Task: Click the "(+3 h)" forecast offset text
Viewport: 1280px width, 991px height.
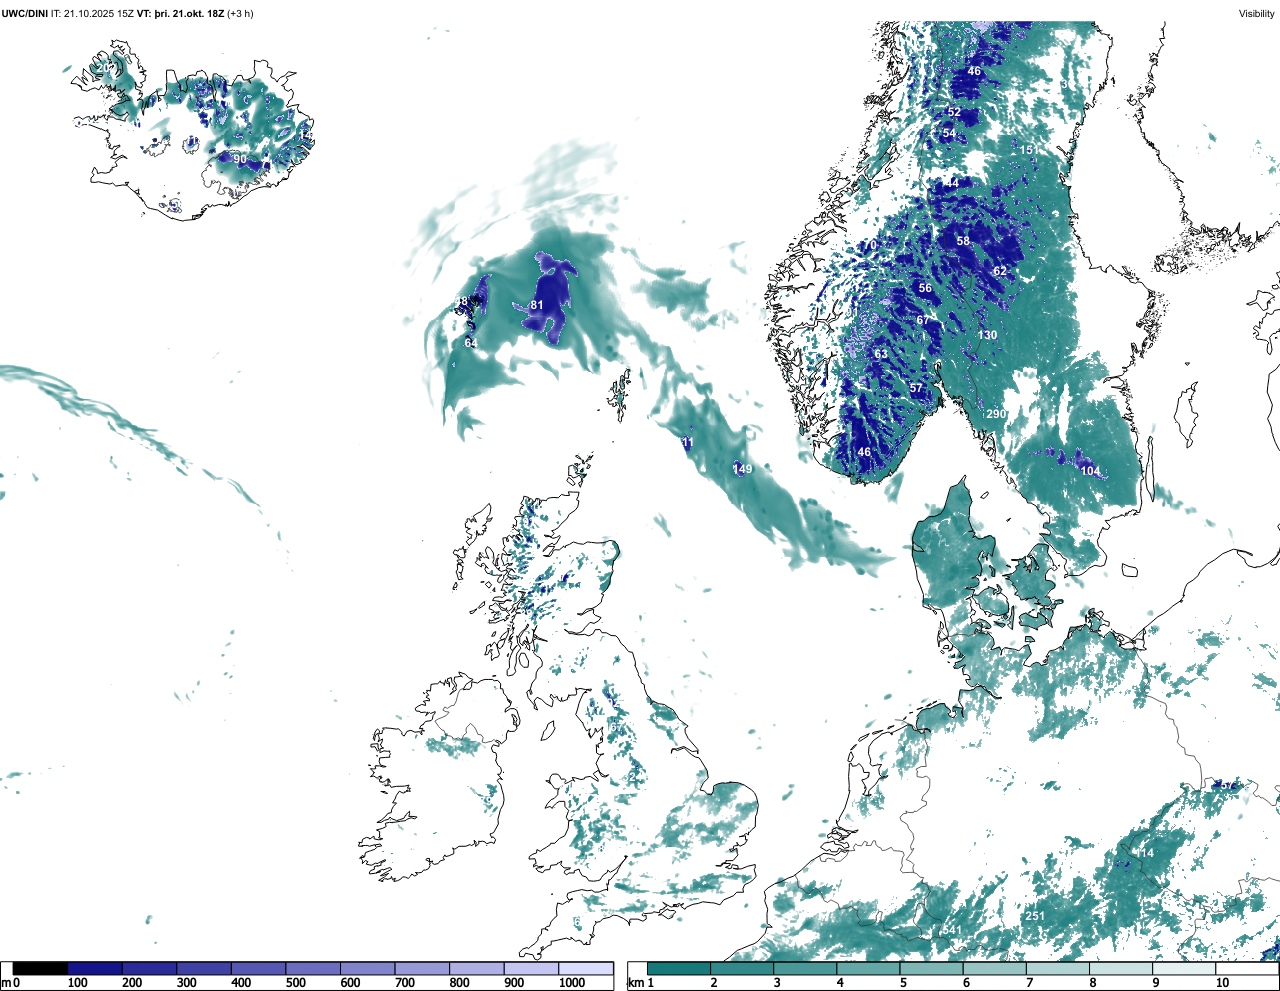Action: point(241,13)
